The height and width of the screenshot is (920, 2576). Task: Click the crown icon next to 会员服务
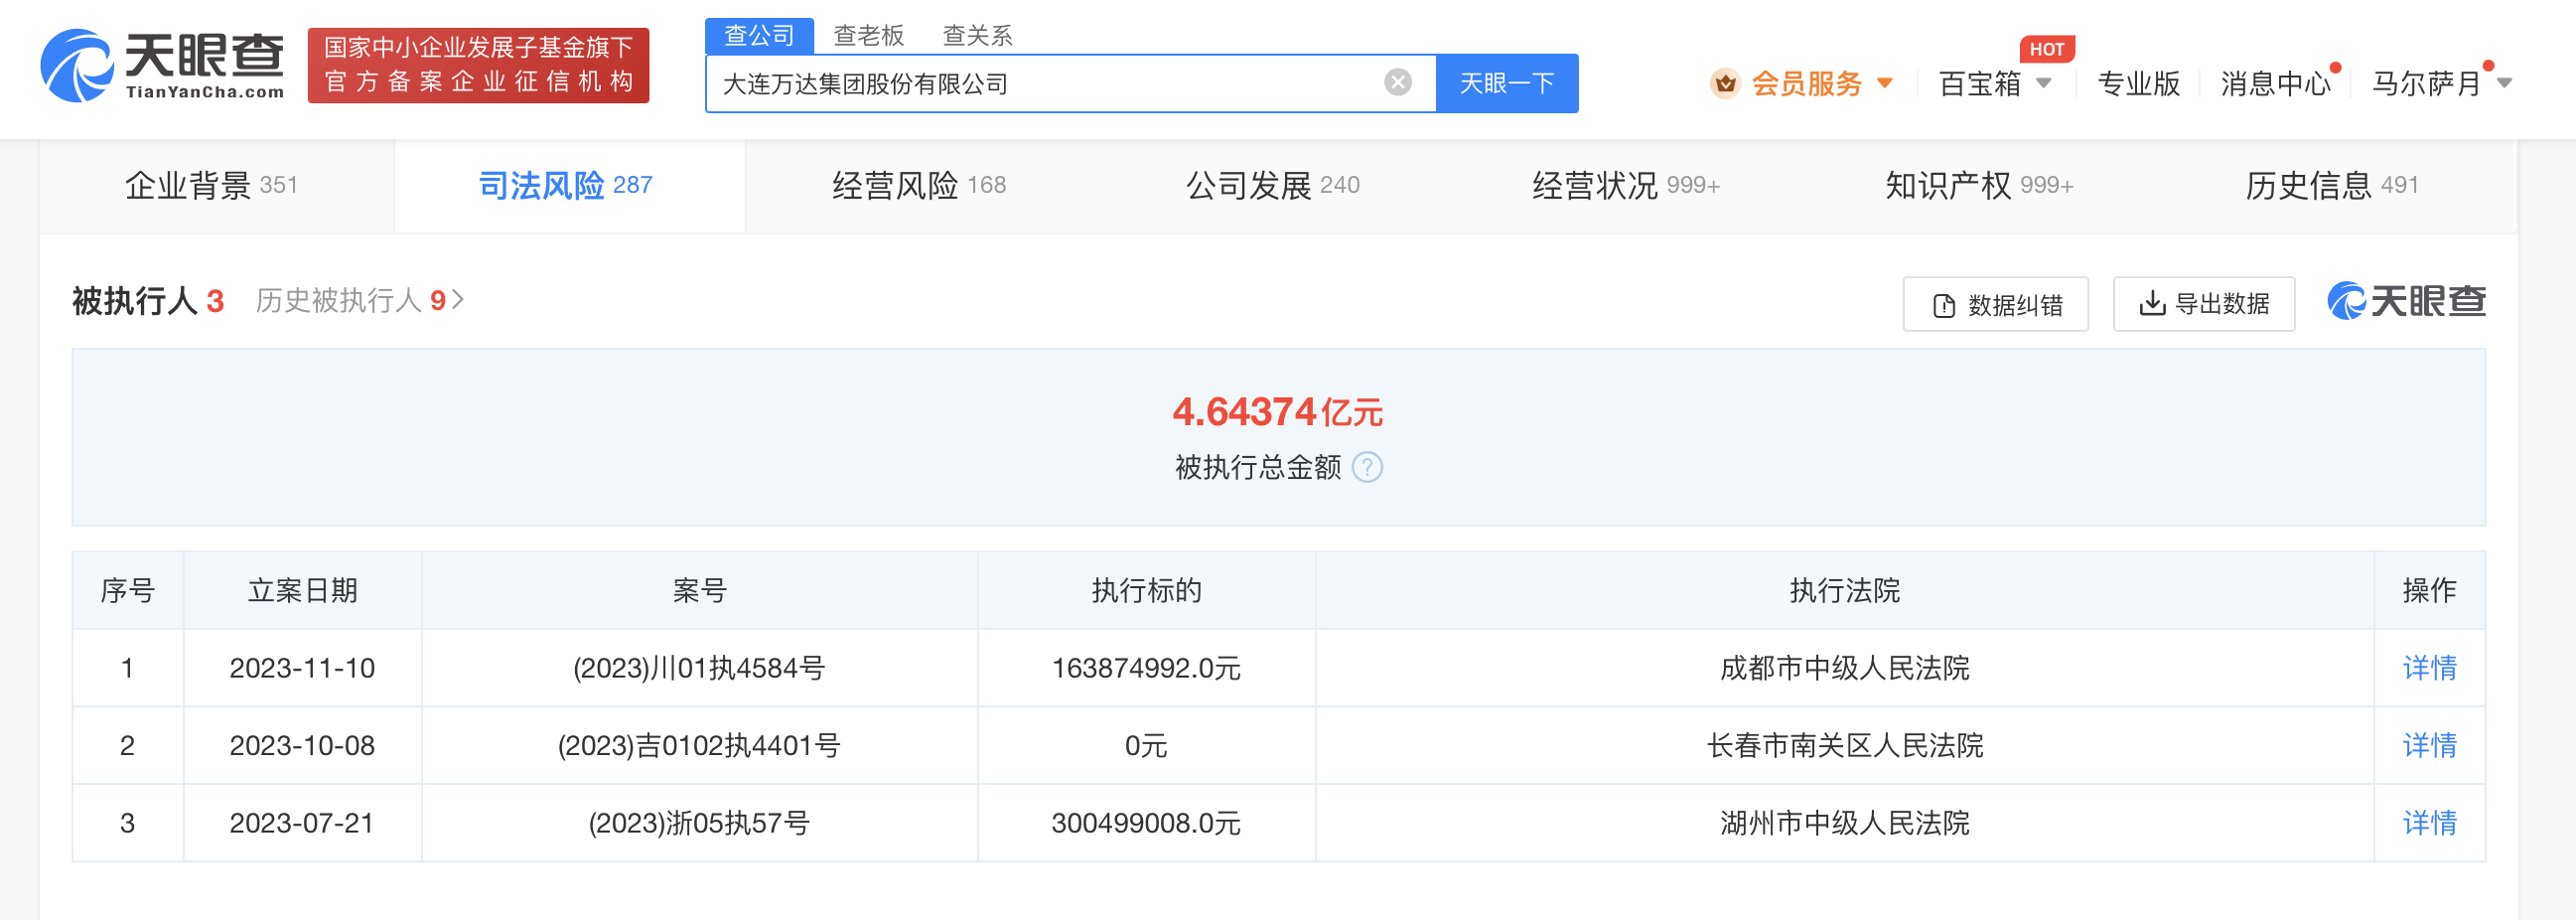(1725, 84)
